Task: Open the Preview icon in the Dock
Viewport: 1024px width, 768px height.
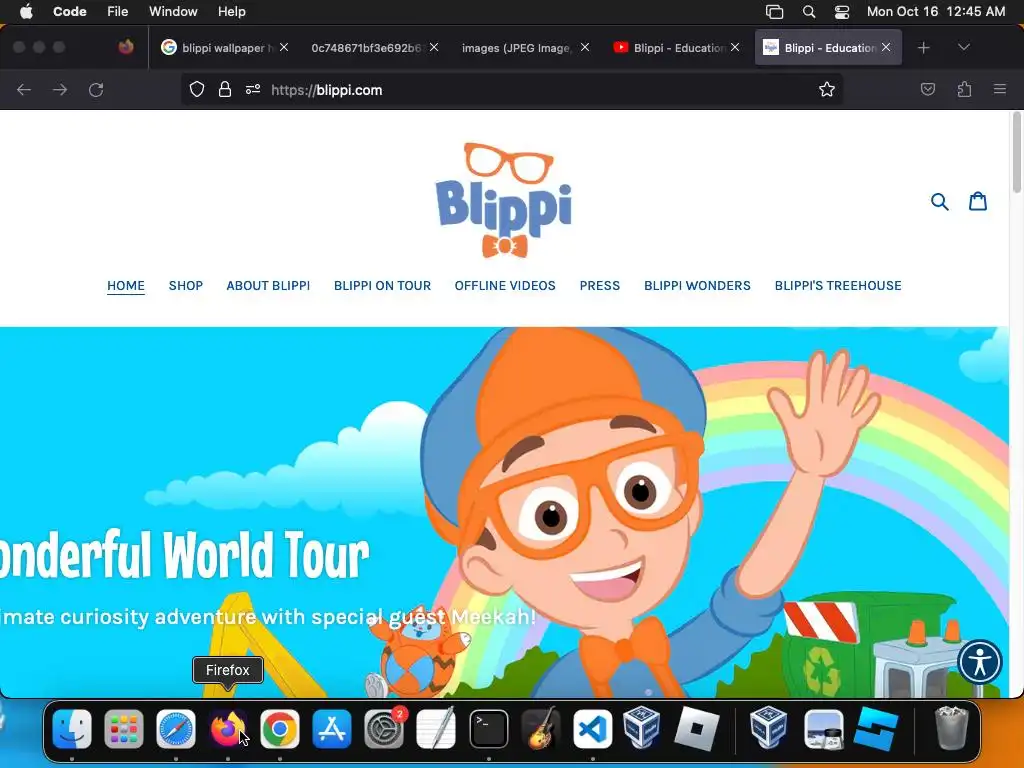Action: (x=824, y=729)
